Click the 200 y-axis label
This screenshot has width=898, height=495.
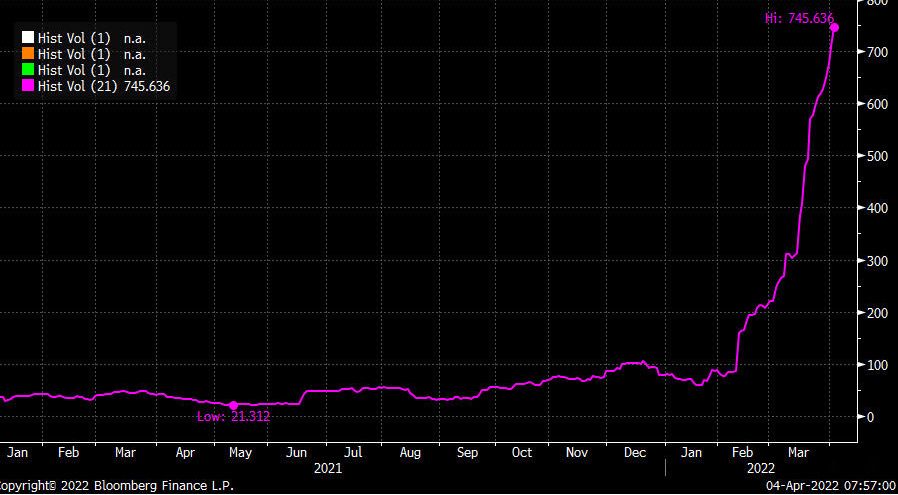(x=879, y=313)
